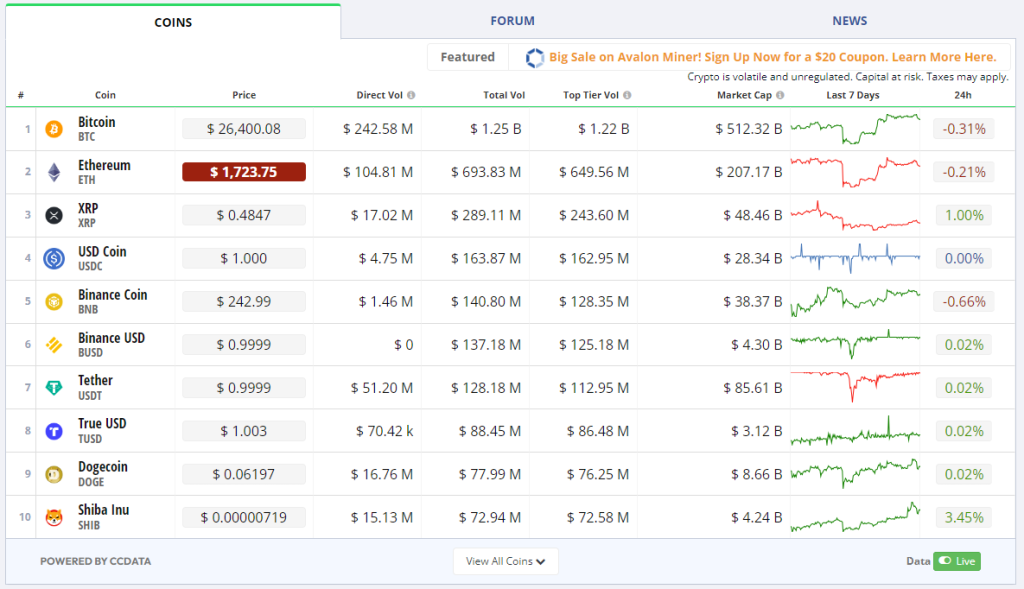The height and width of the screenshot is (589, 1024).
Task: Click info icon next to Direct Vol
Action: 411,96
